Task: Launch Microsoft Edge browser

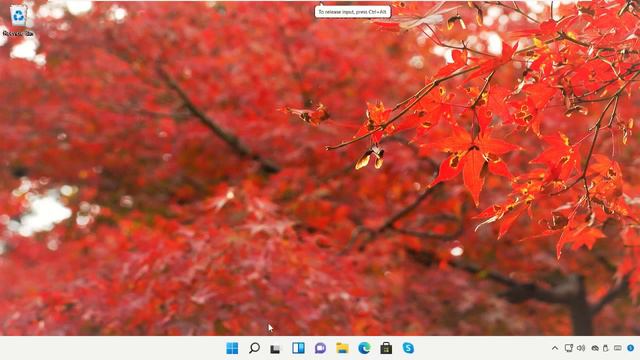Action: (x=364, y=348)
